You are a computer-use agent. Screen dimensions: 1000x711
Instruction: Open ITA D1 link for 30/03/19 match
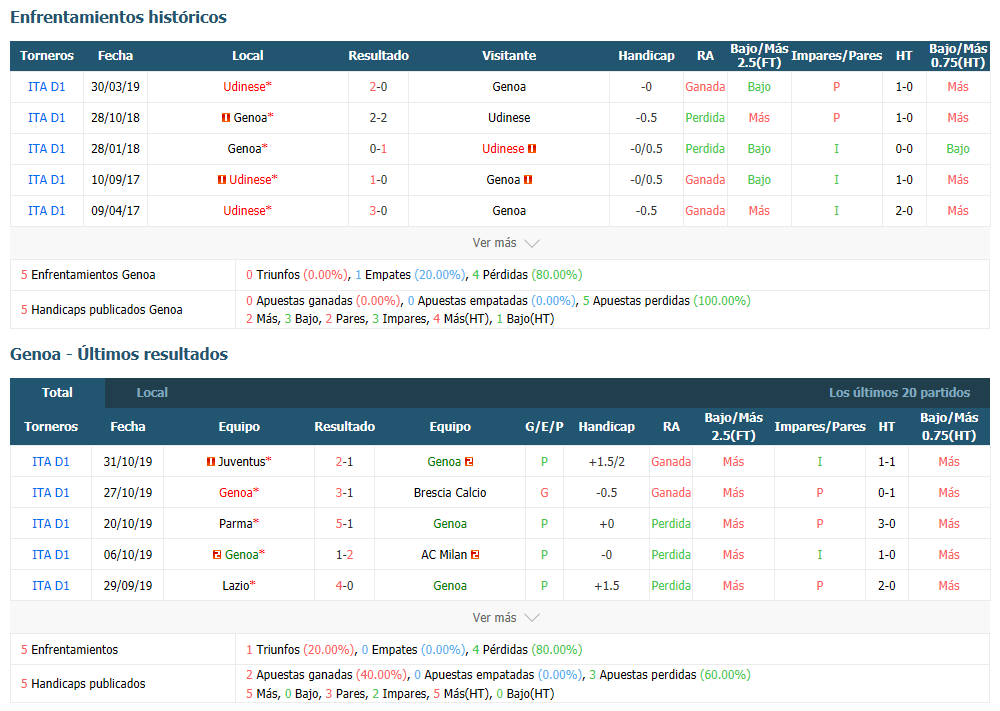pyautogui.click(x=47, y=87)
